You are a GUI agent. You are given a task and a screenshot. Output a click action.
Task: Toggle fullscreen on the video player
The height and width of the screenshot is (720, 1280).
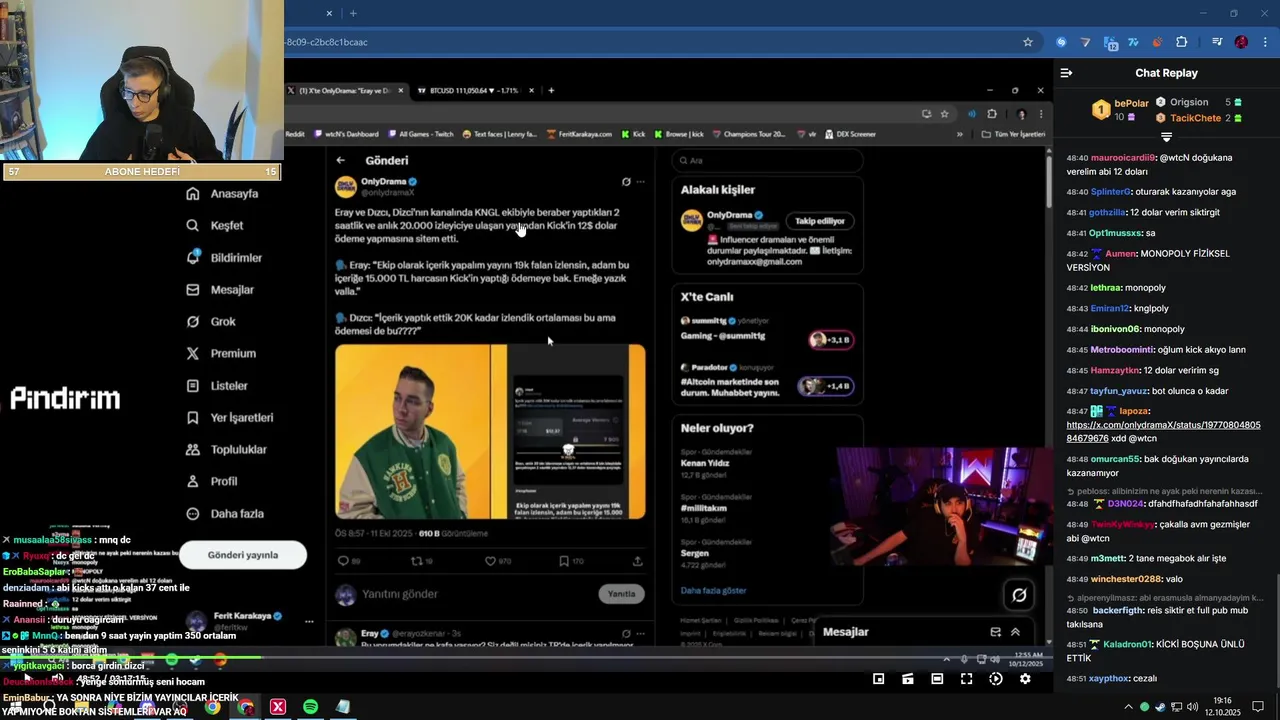click(966, 679)
